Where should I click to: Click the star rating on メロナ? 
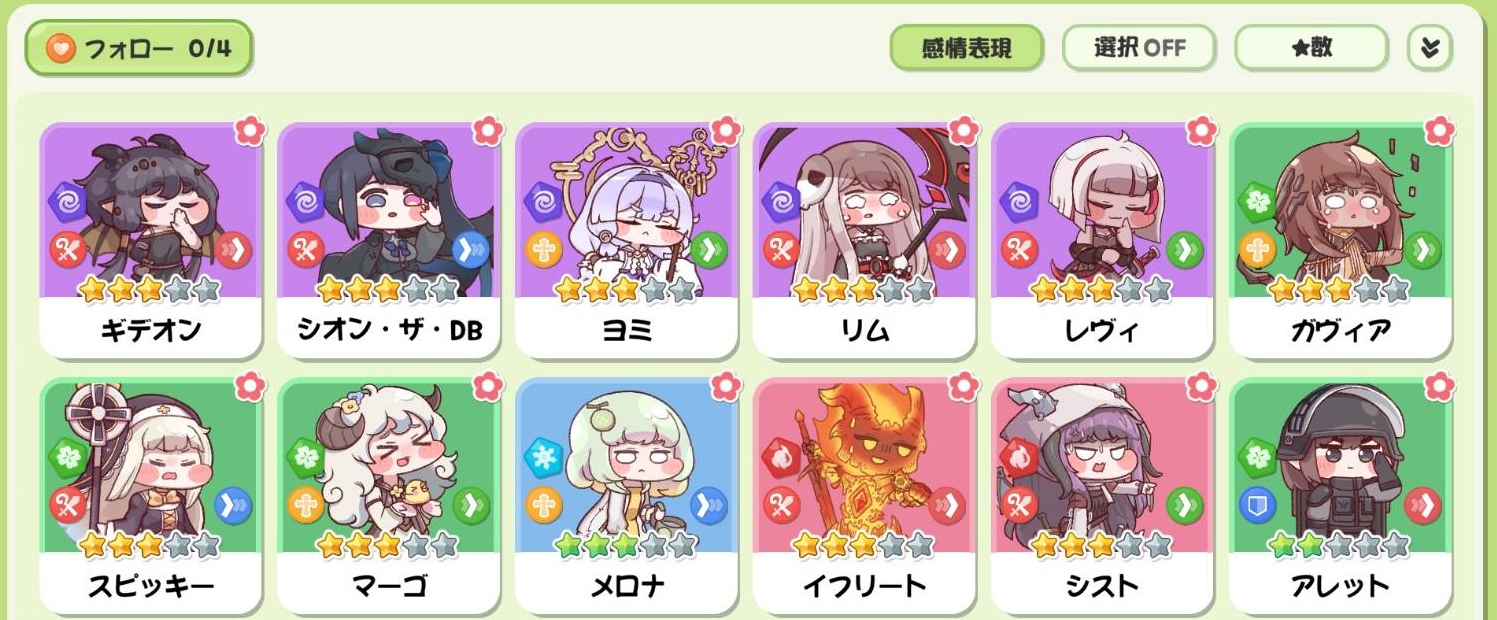click(626, 545)
